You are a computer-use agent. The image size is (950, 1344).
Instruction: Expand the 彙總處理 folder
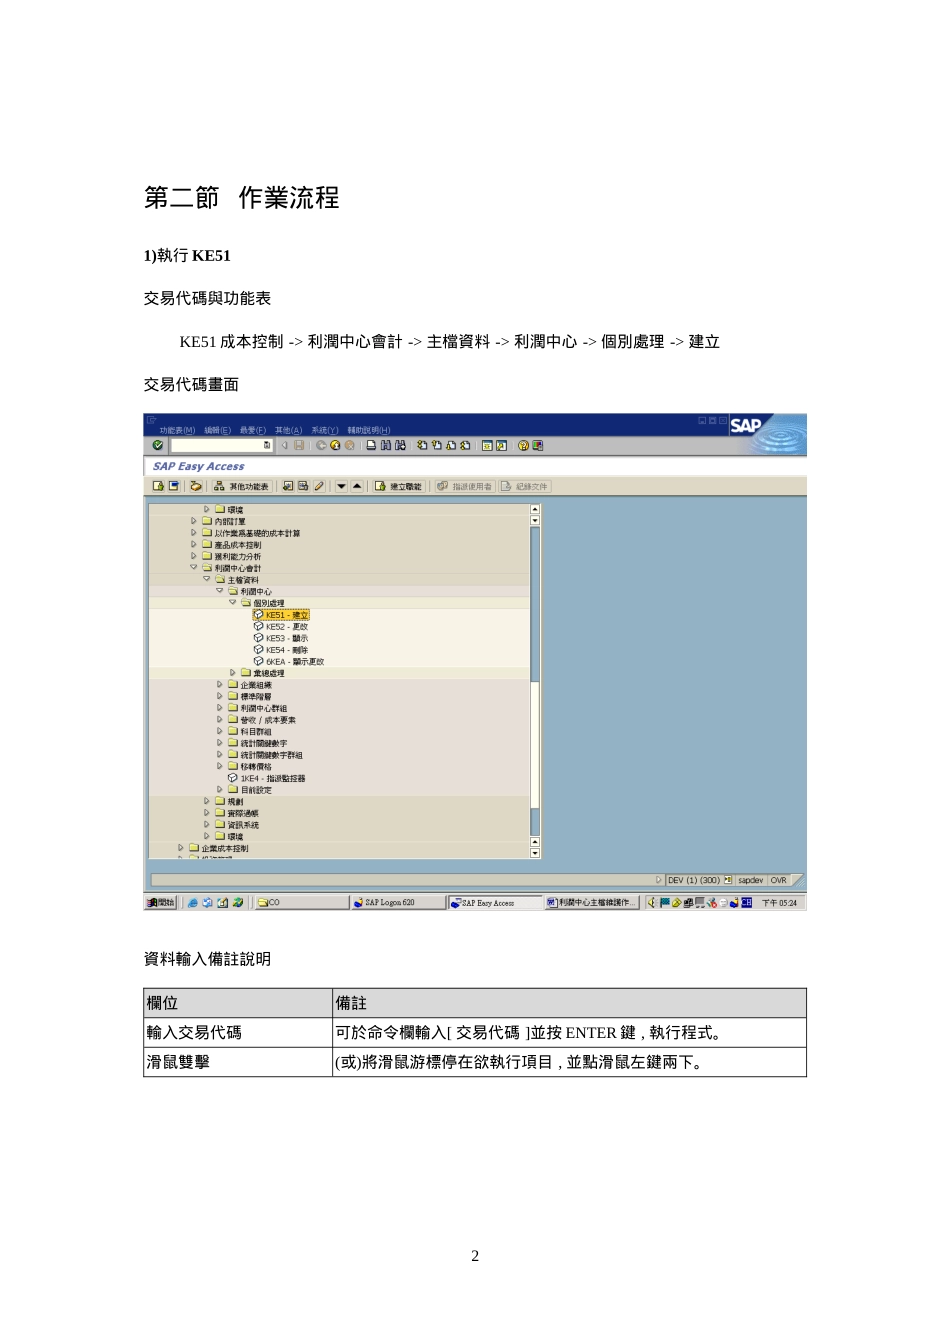pyautogui.click(x=233, y=673)
